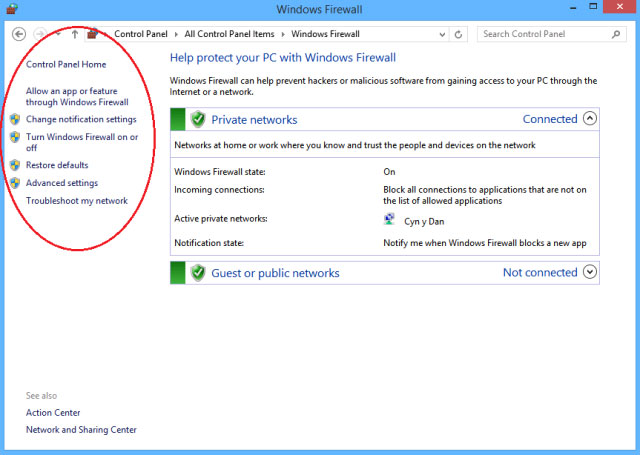Open Network and Sharing Center
The image size is (640, 455).
coord(81,430)
